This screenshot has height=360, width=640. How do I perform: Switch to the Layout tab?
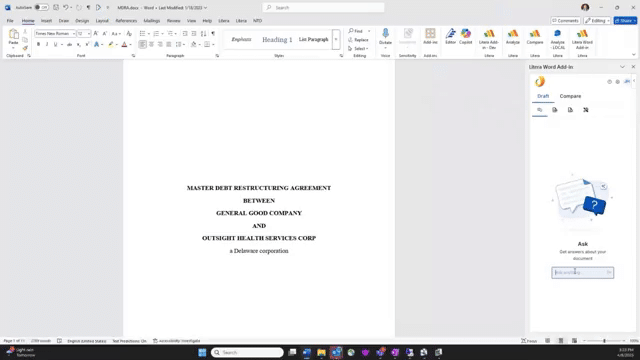pyautogui.click(x=102, y=20)
